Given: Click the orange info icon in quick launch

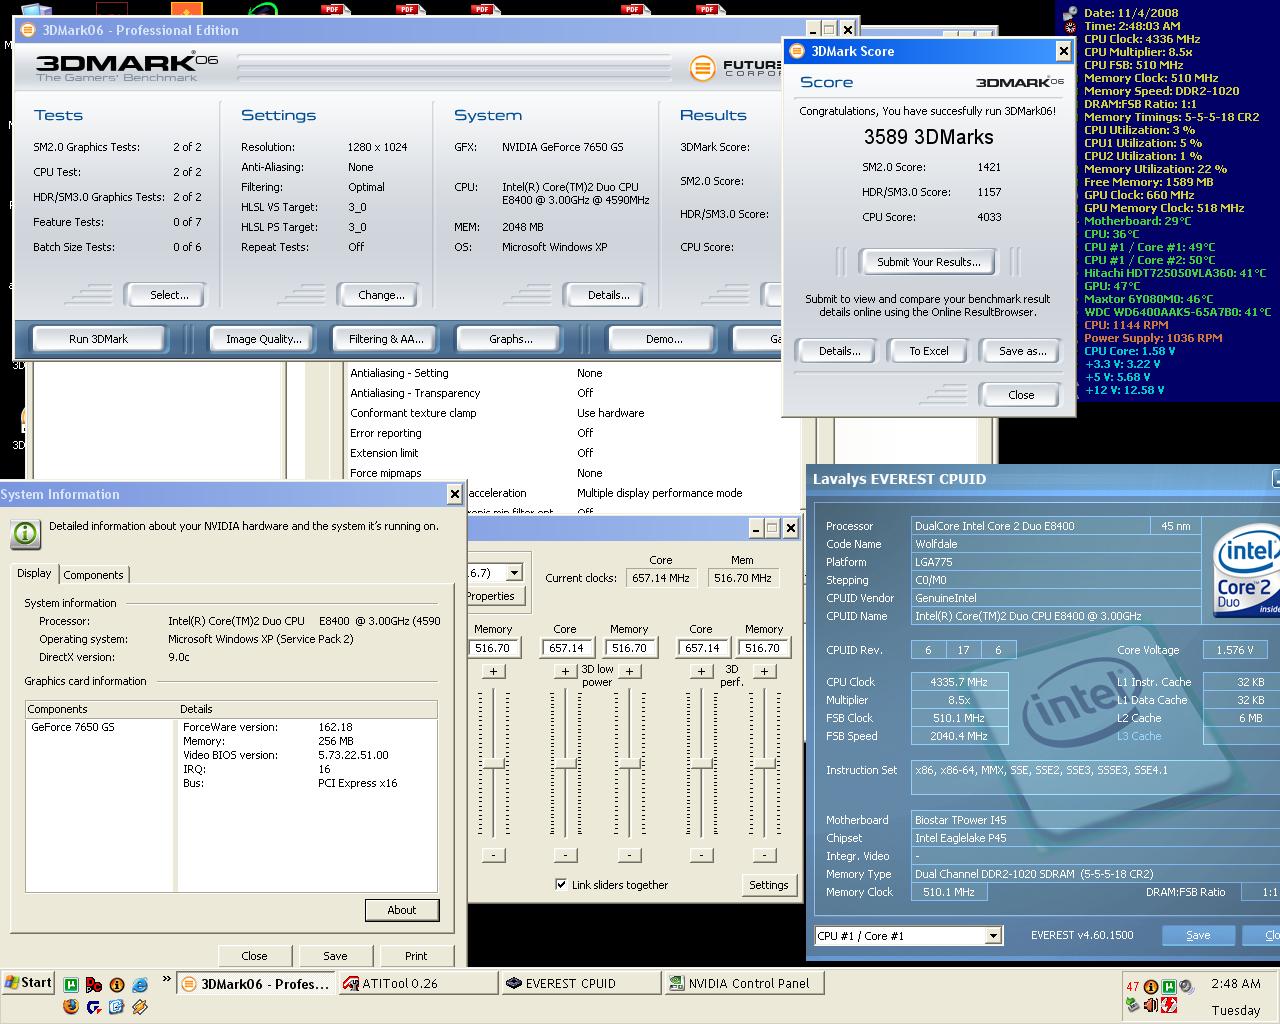Looking at the screenshot, I should [x=117, y=985].
